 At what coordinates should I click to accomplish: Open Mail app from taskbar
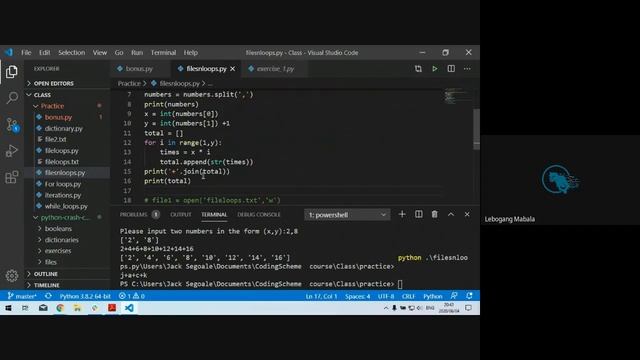pos(43,308)
